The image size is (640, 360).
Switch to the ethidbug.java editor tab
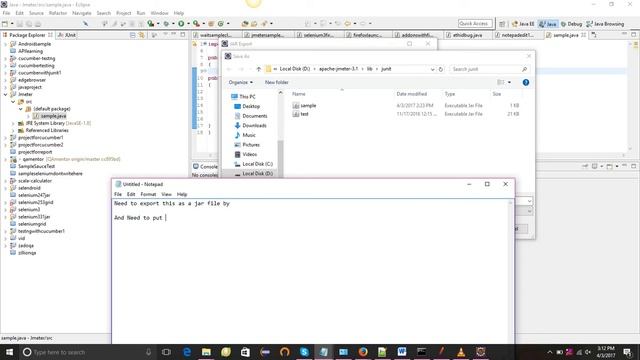pos(467,36)
